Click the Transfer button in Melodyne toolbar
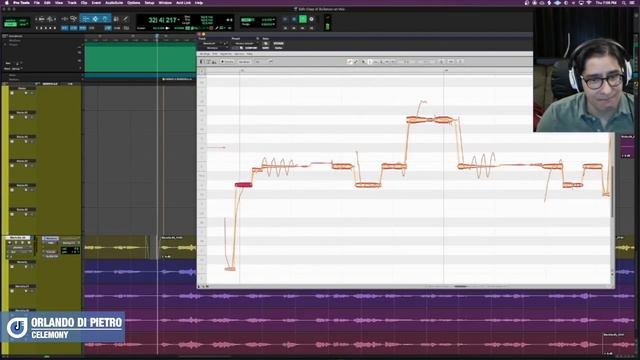 tap(227, 61)
